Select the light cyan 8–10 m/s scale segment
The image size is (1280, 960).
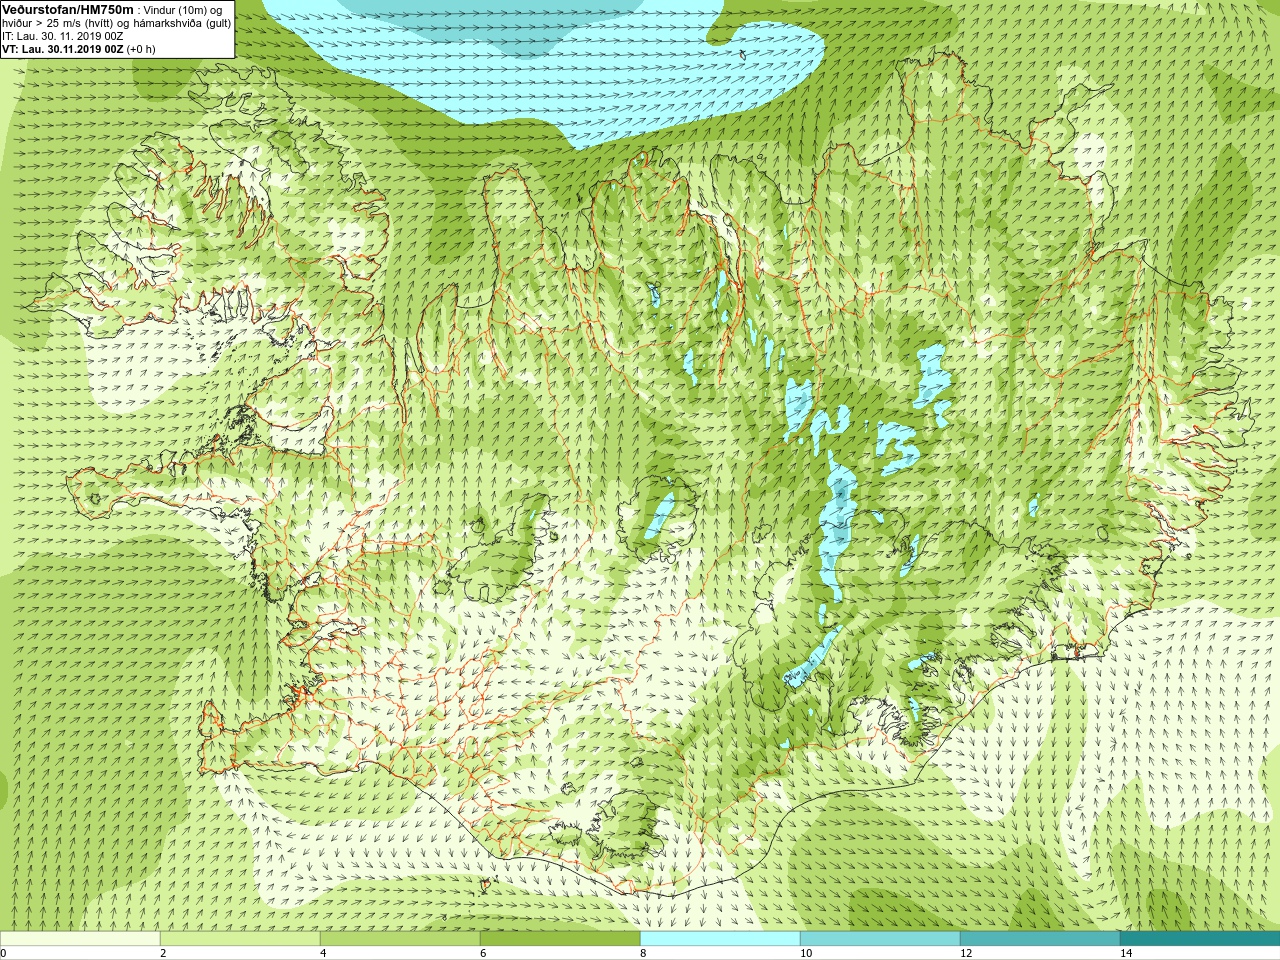[x=720, y=939]
